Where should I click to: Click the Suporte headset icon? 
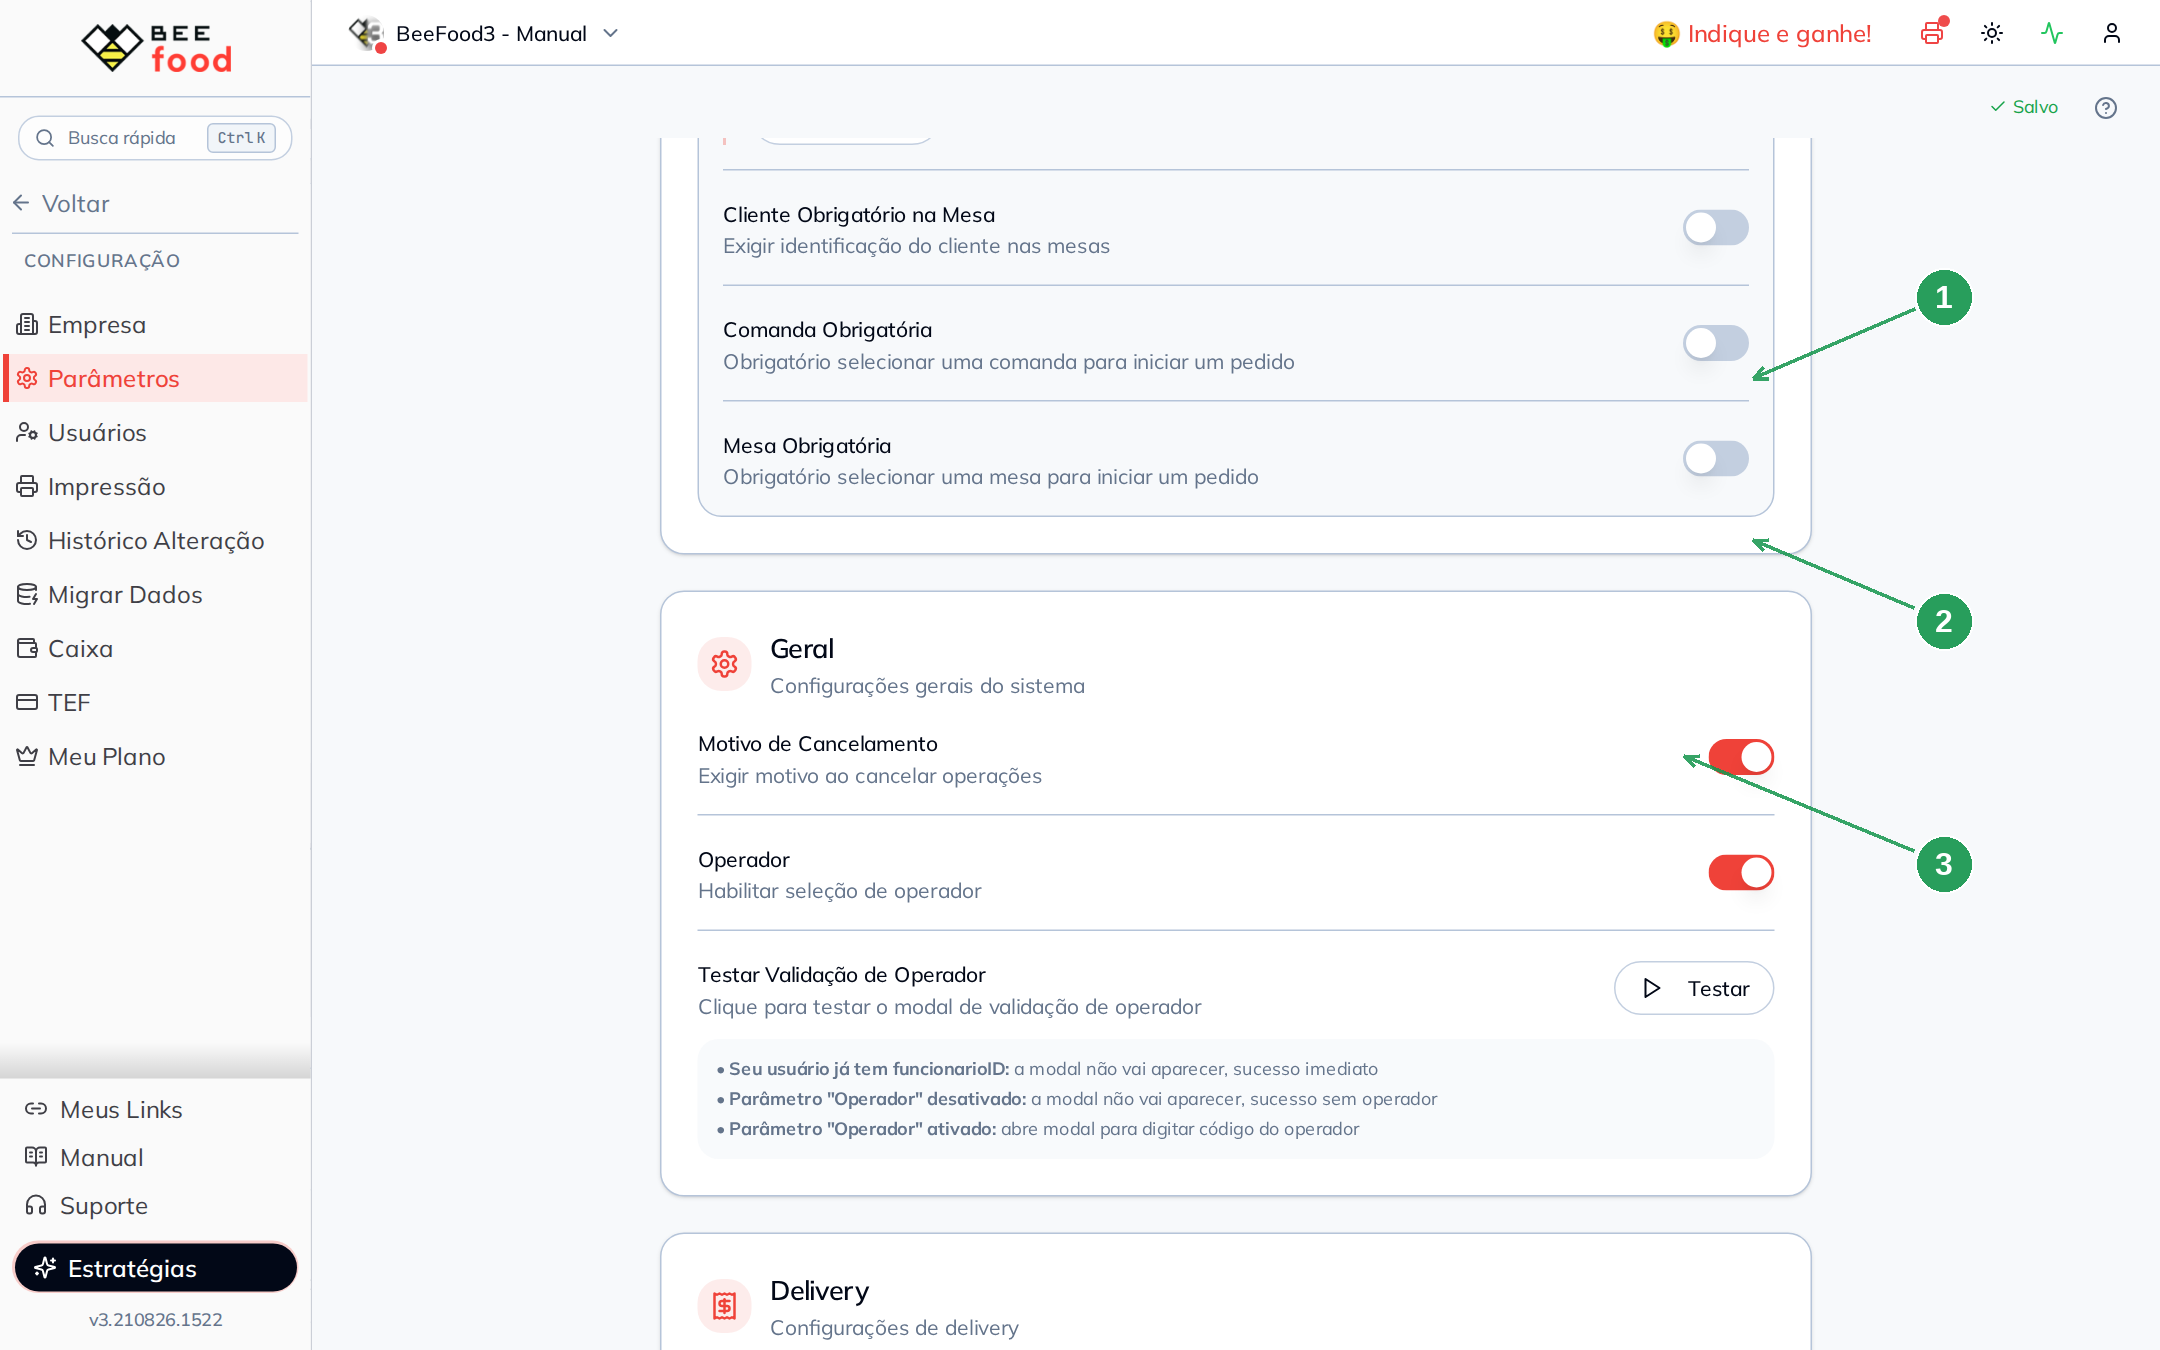[x=36, y=1205]
